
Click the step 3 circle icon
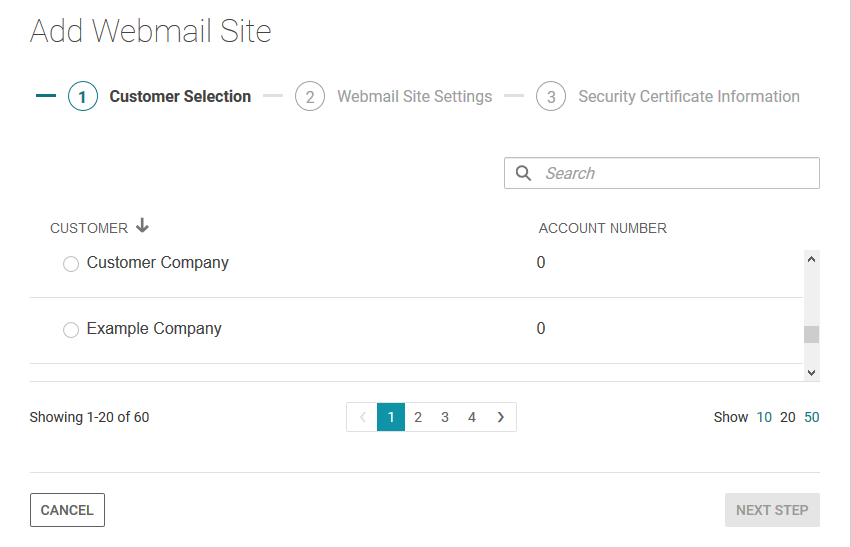551,97
